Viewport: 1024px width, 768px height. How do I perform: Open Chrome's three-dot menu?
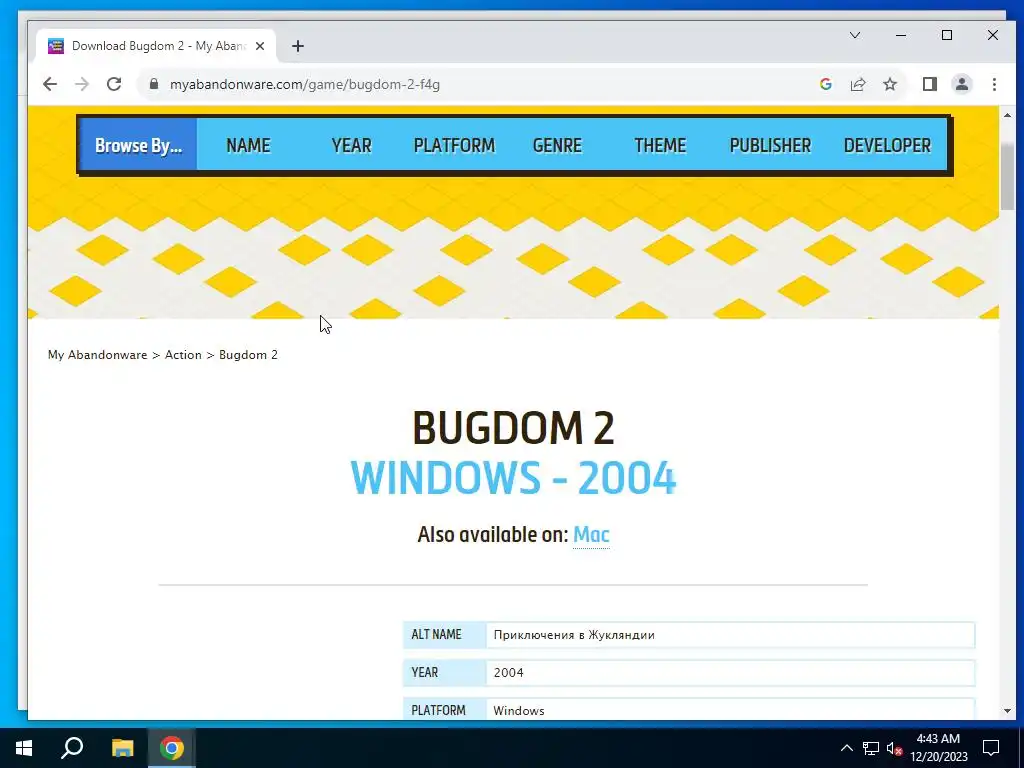click(994, 84)
